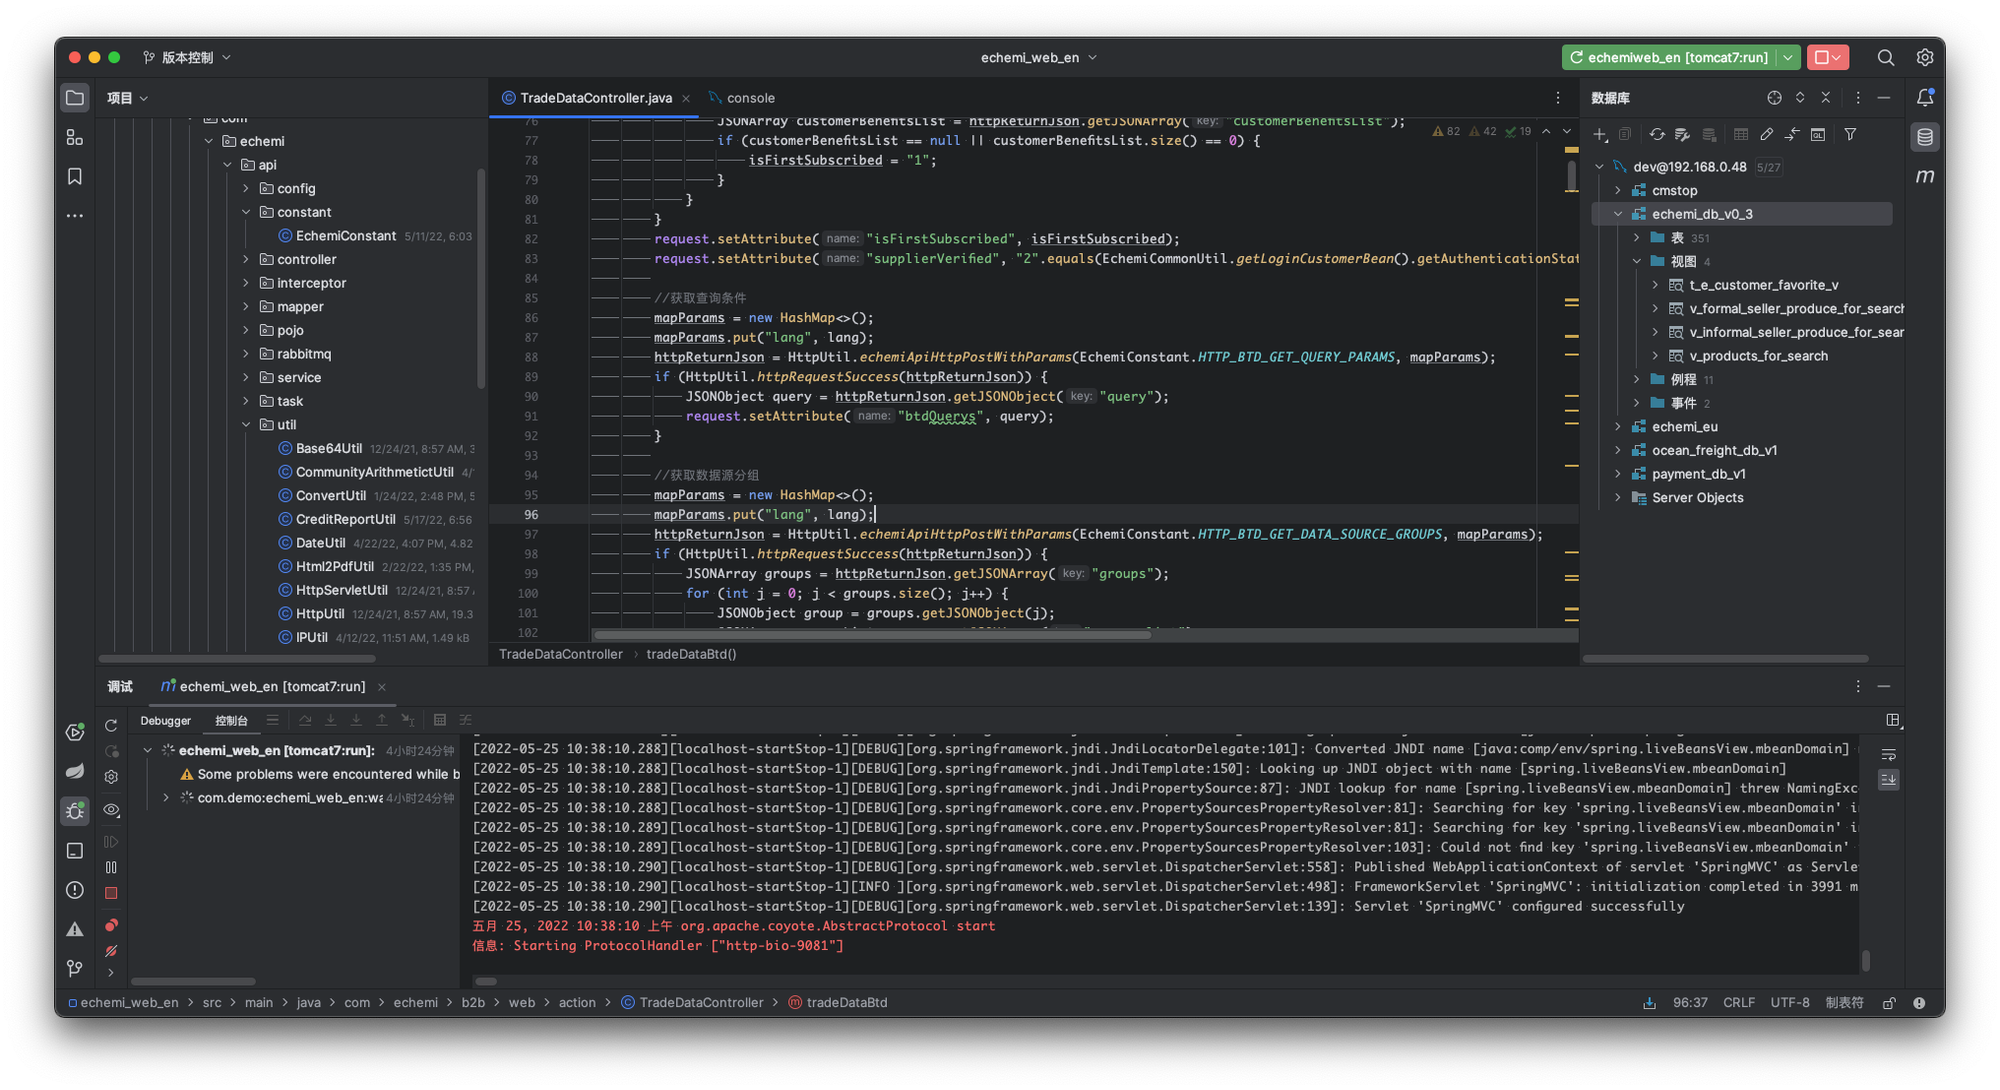Switch to the console editor tab
This screenshot has height=1090, width=2000.
point(742,98)
